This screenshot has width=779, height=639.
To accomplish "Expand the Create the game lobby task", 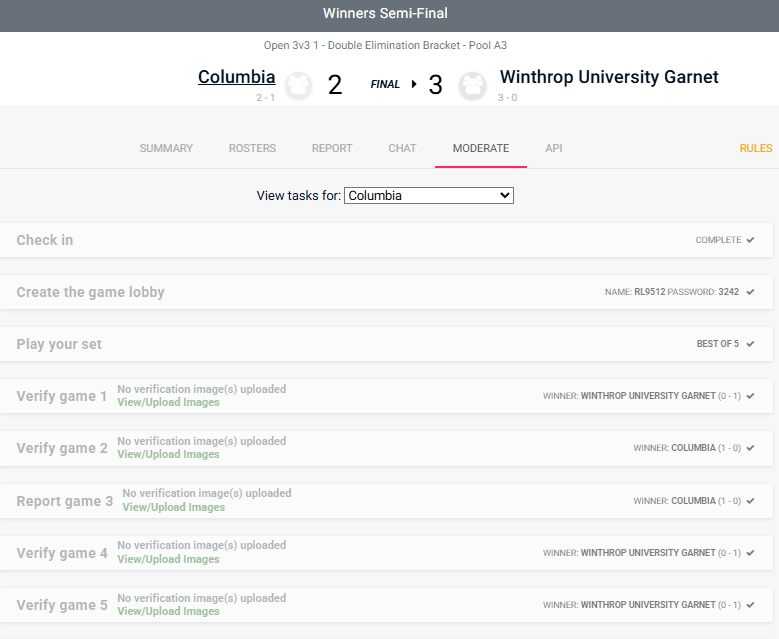I will 387,292.
